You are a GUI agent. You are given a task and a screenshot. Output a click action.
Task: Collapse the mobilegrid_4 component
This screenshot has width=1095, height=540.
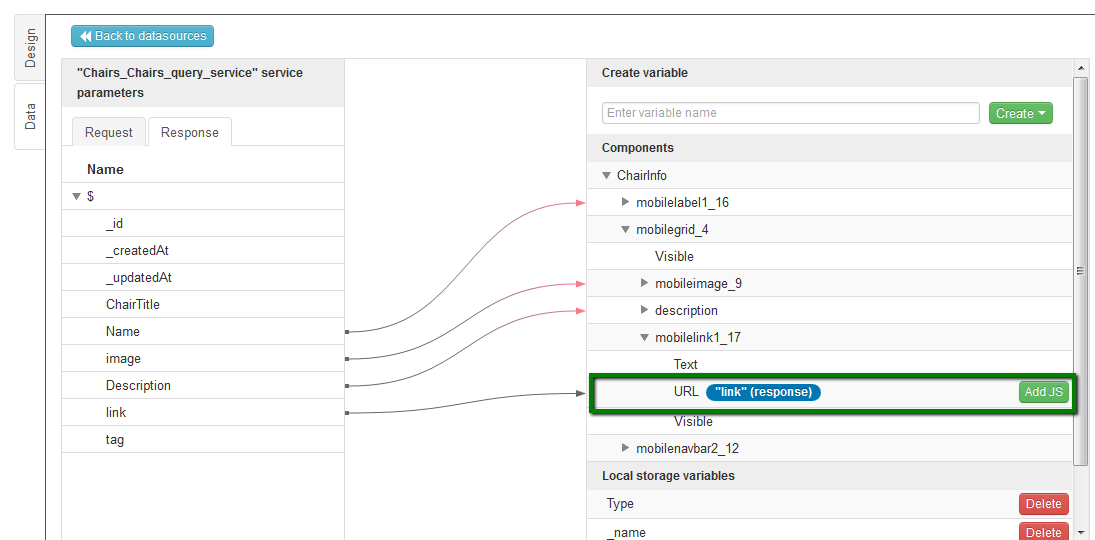coord(626,230)
